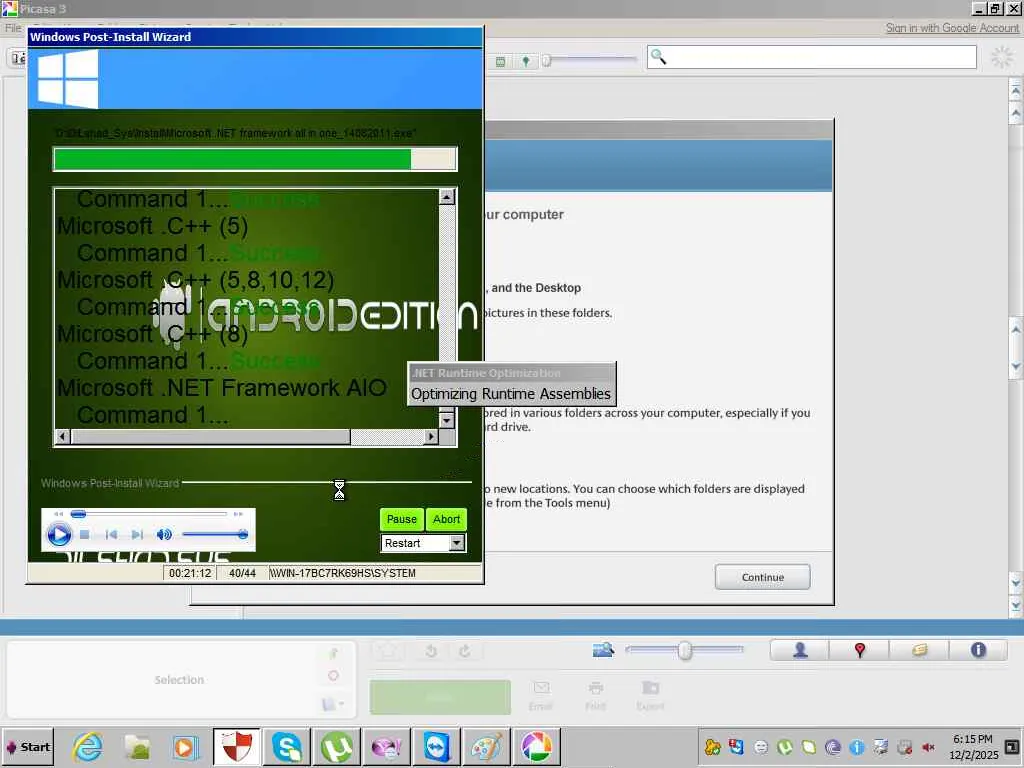Click the blue info icon in system tray

857,747
